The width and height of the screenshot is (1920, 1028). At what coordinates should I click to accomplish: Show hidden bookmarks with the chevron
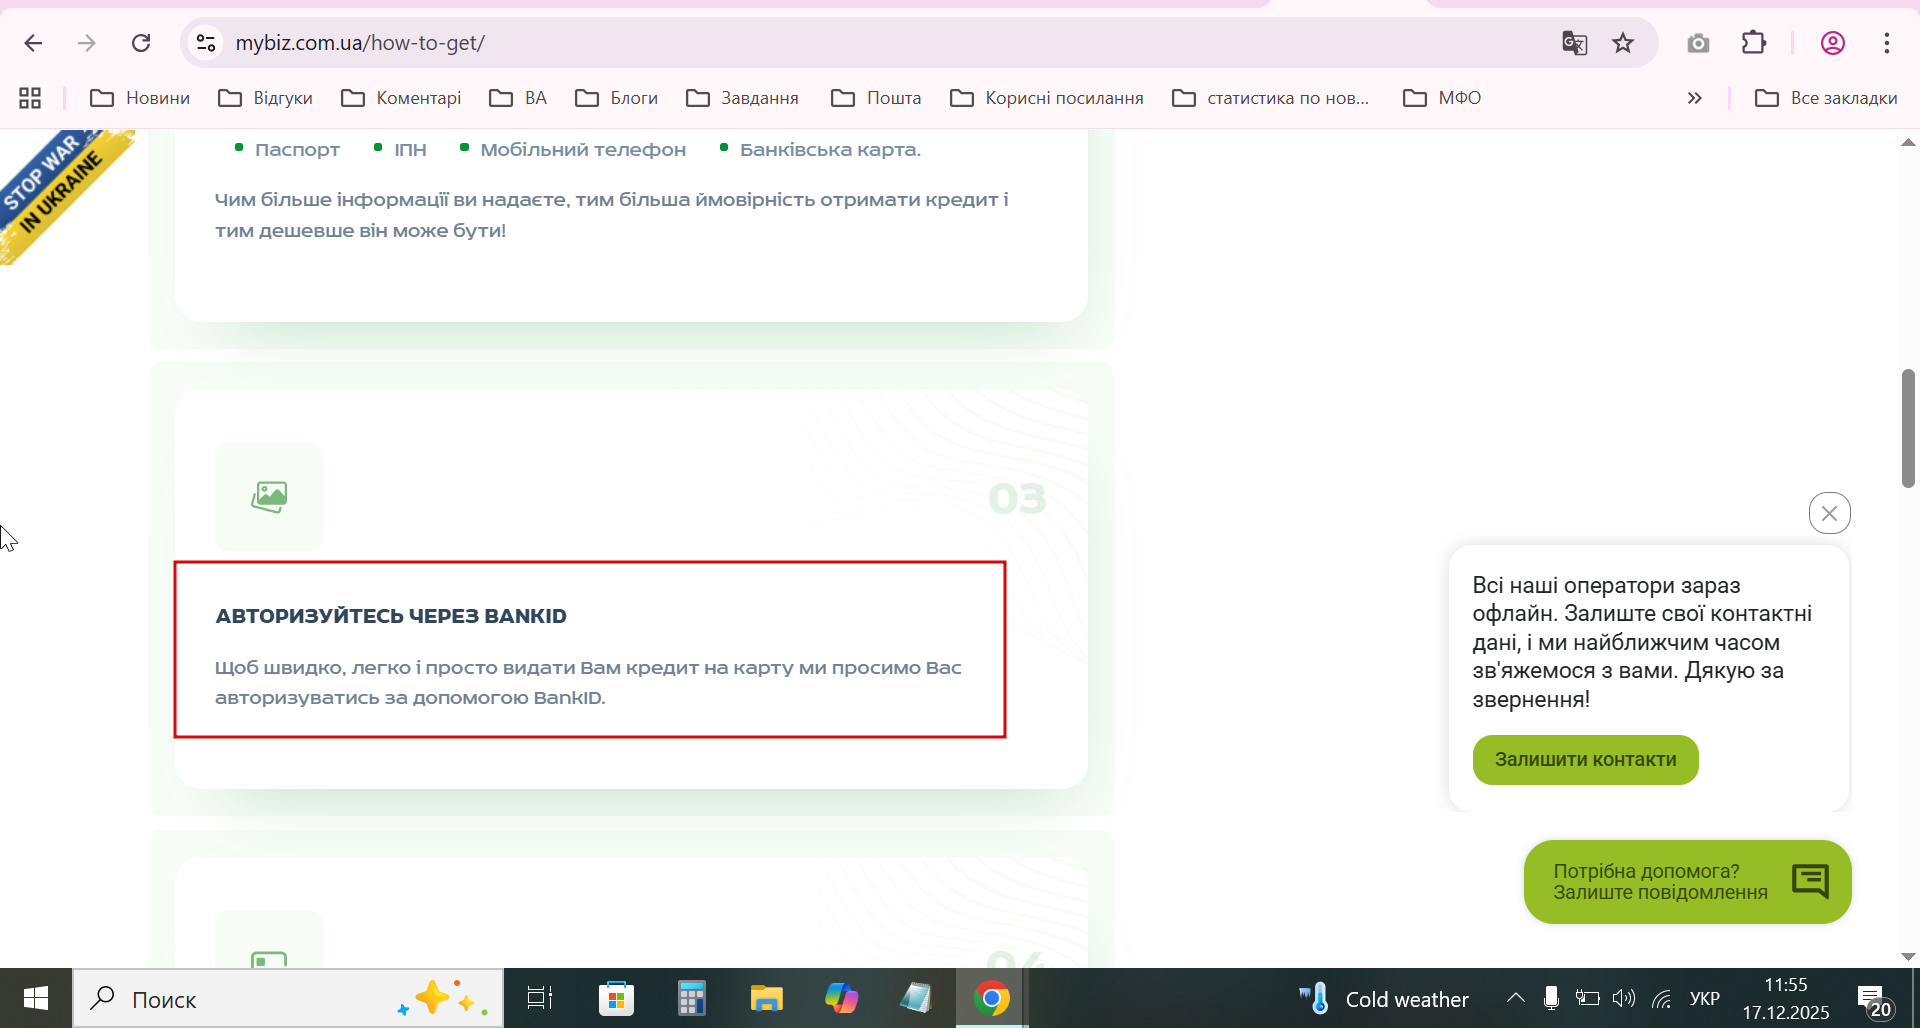tap(1694, 98)
